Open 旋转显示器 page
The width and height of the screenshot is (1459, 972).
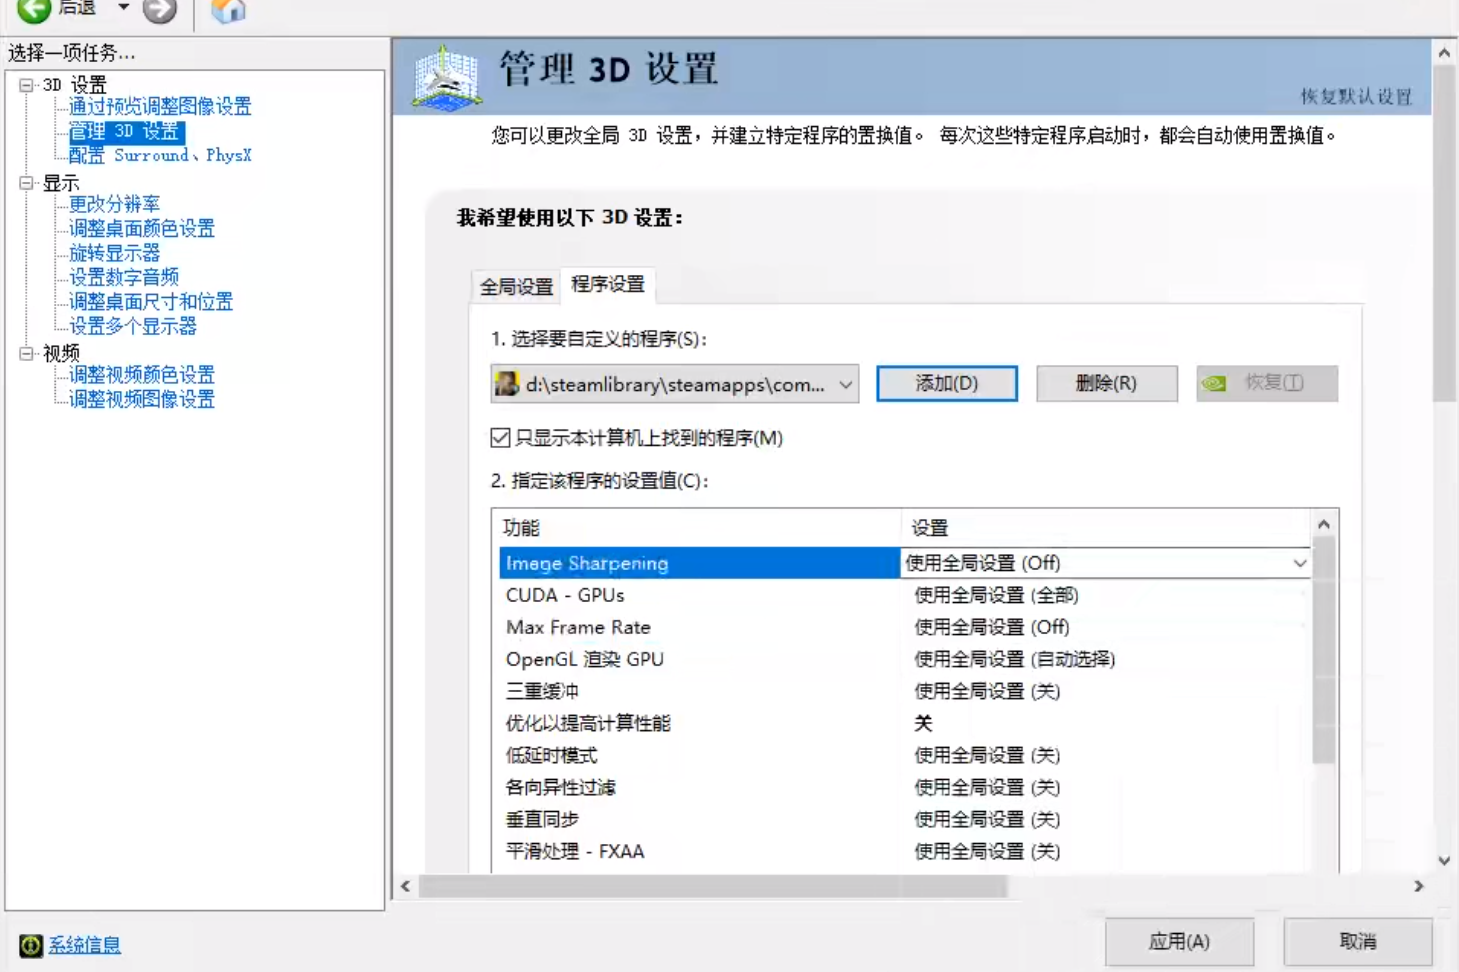coord(114,253)
